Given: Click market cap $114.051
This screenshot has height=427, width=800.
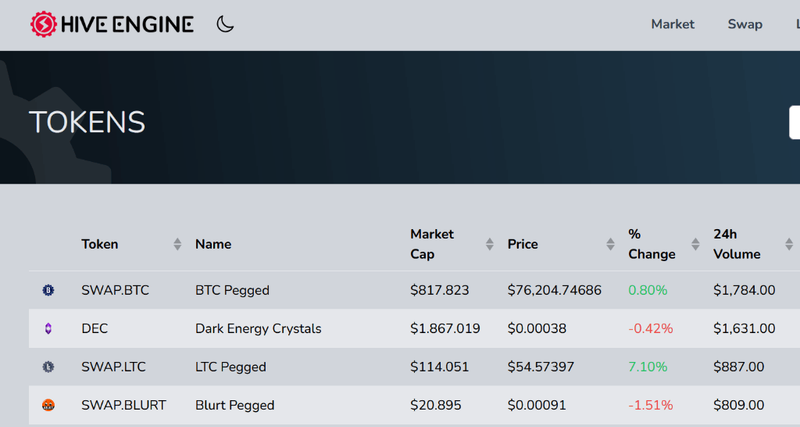Looking at the screenshot, I should 439,367.
